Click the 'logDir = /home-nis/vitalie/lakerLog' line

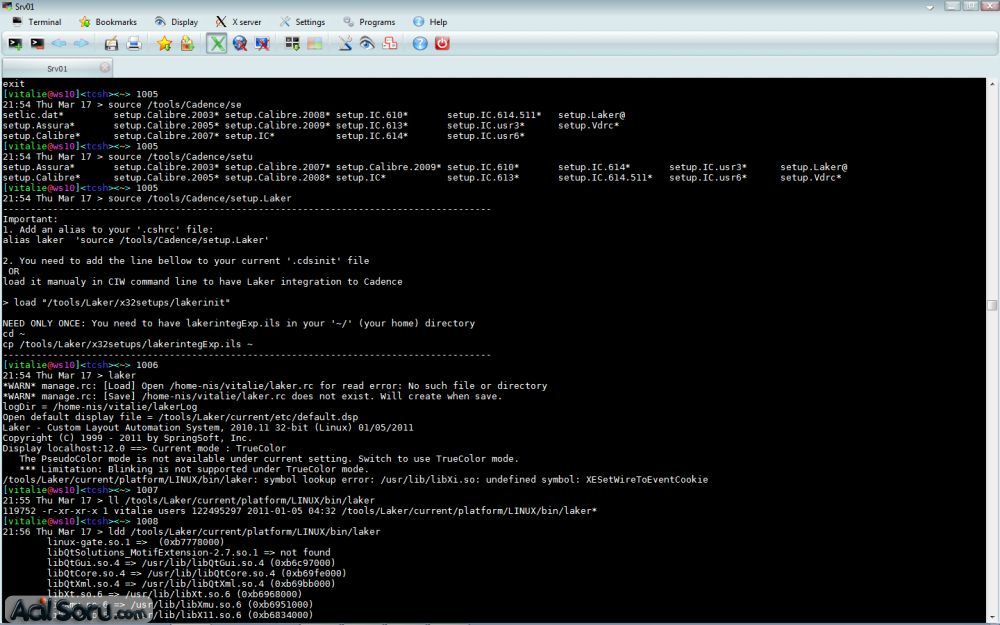point(100,406)
